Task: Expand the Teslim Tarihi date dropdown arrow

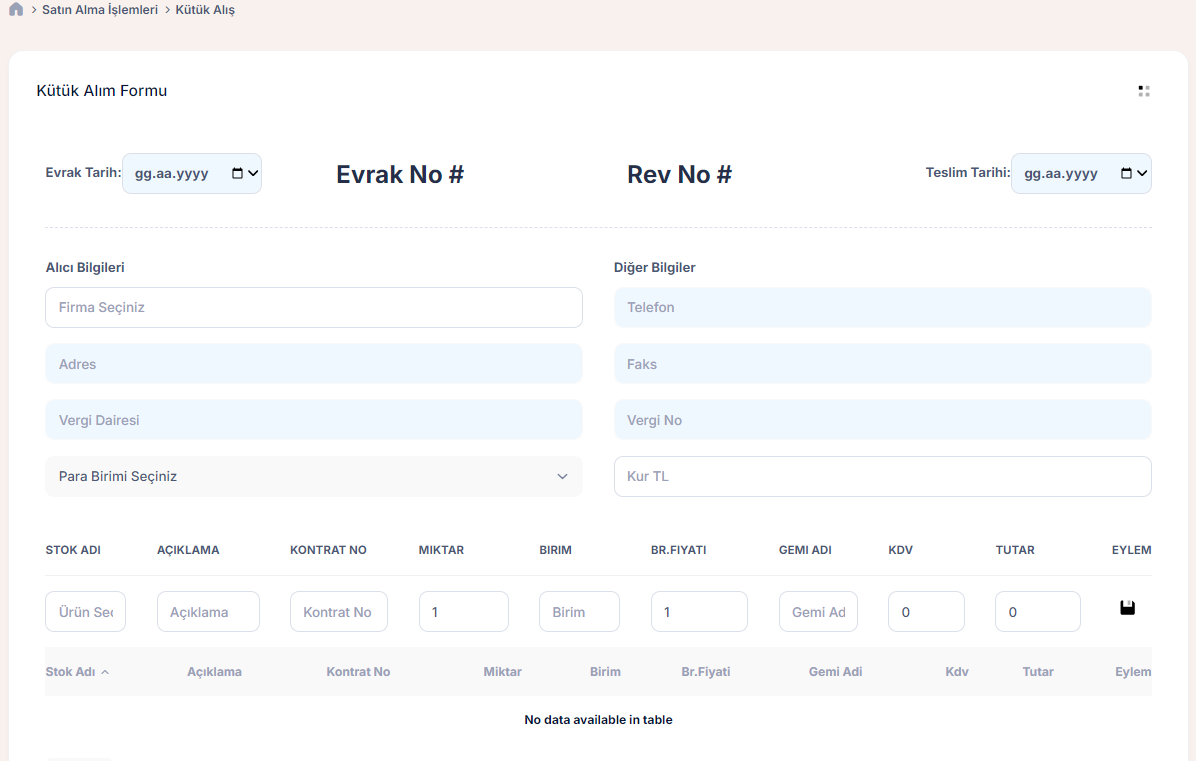Action: pos(1143,173)
